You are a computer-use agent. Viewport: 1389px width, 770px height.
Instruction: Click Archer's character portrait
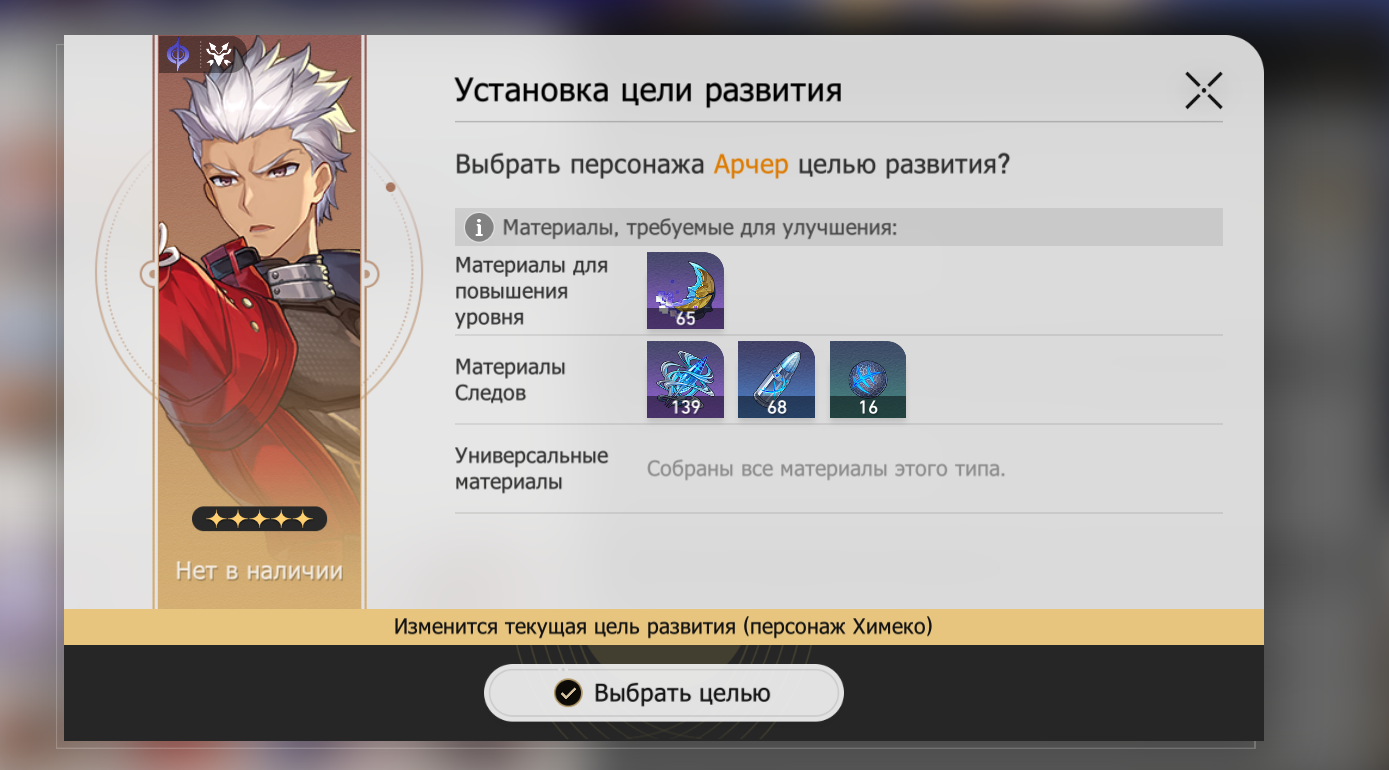click(x=260, y=300)
